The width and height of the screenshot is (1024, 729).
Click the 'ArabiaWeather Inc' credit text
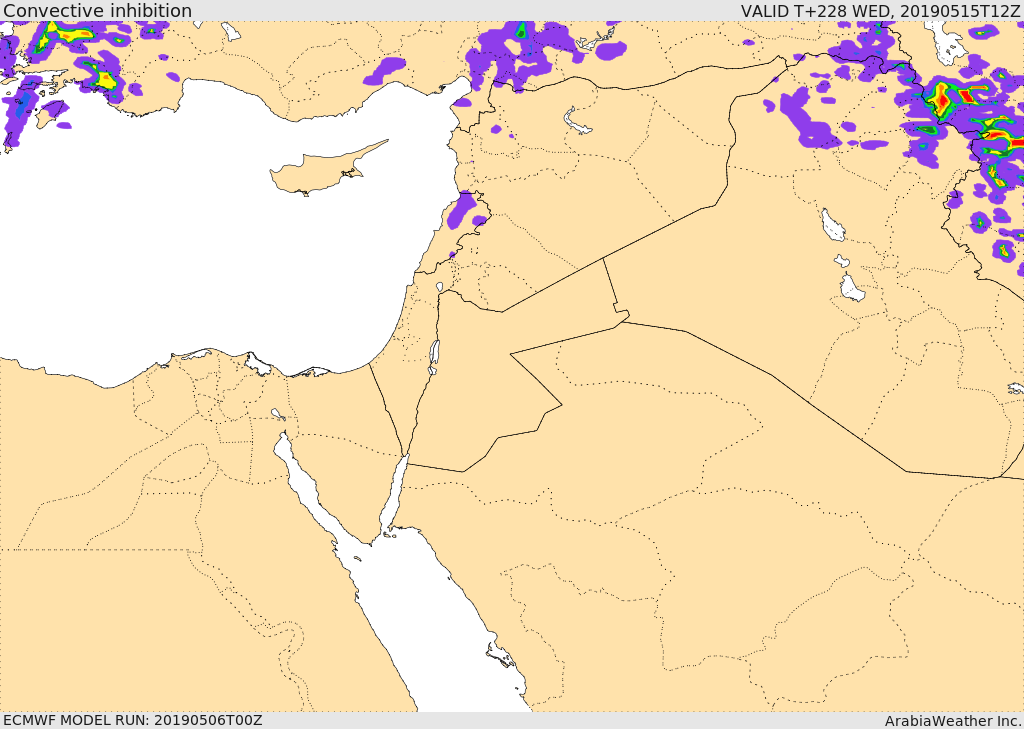(953, 721)
